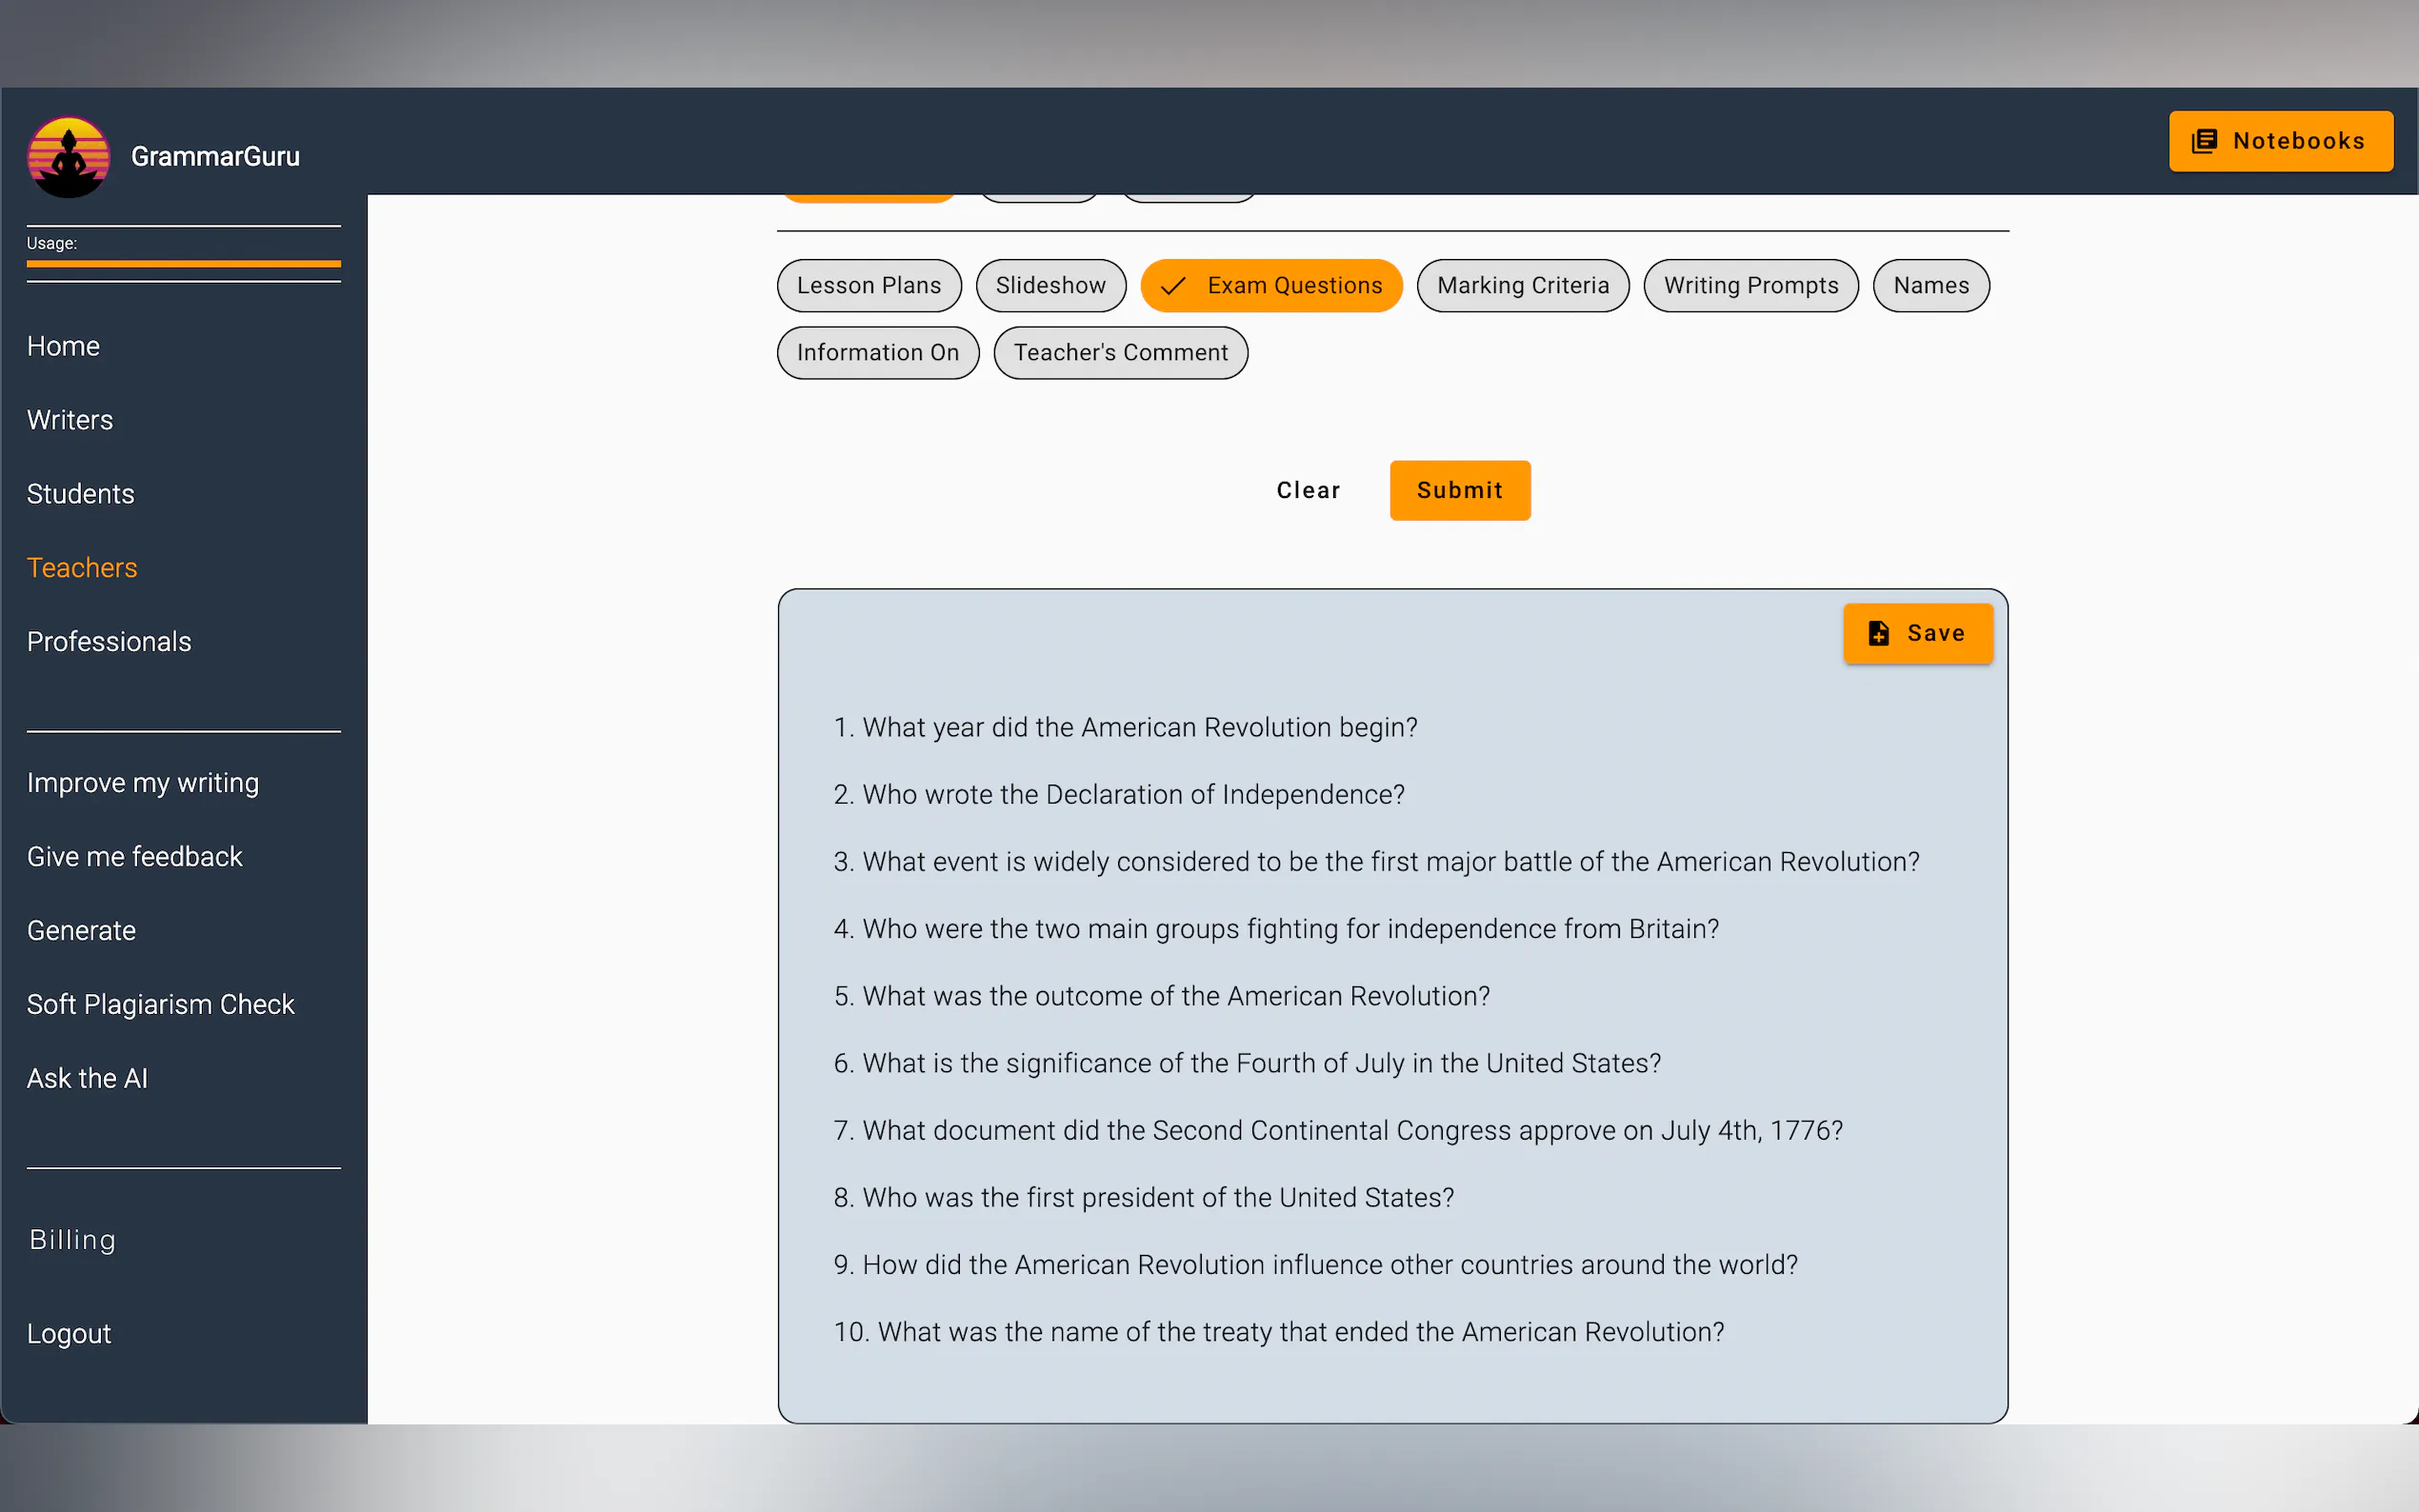Screen dimensions: 2419x1512
Task: Click the GrammarGuru meditation logo icon
Action: [x=68, y=157]
